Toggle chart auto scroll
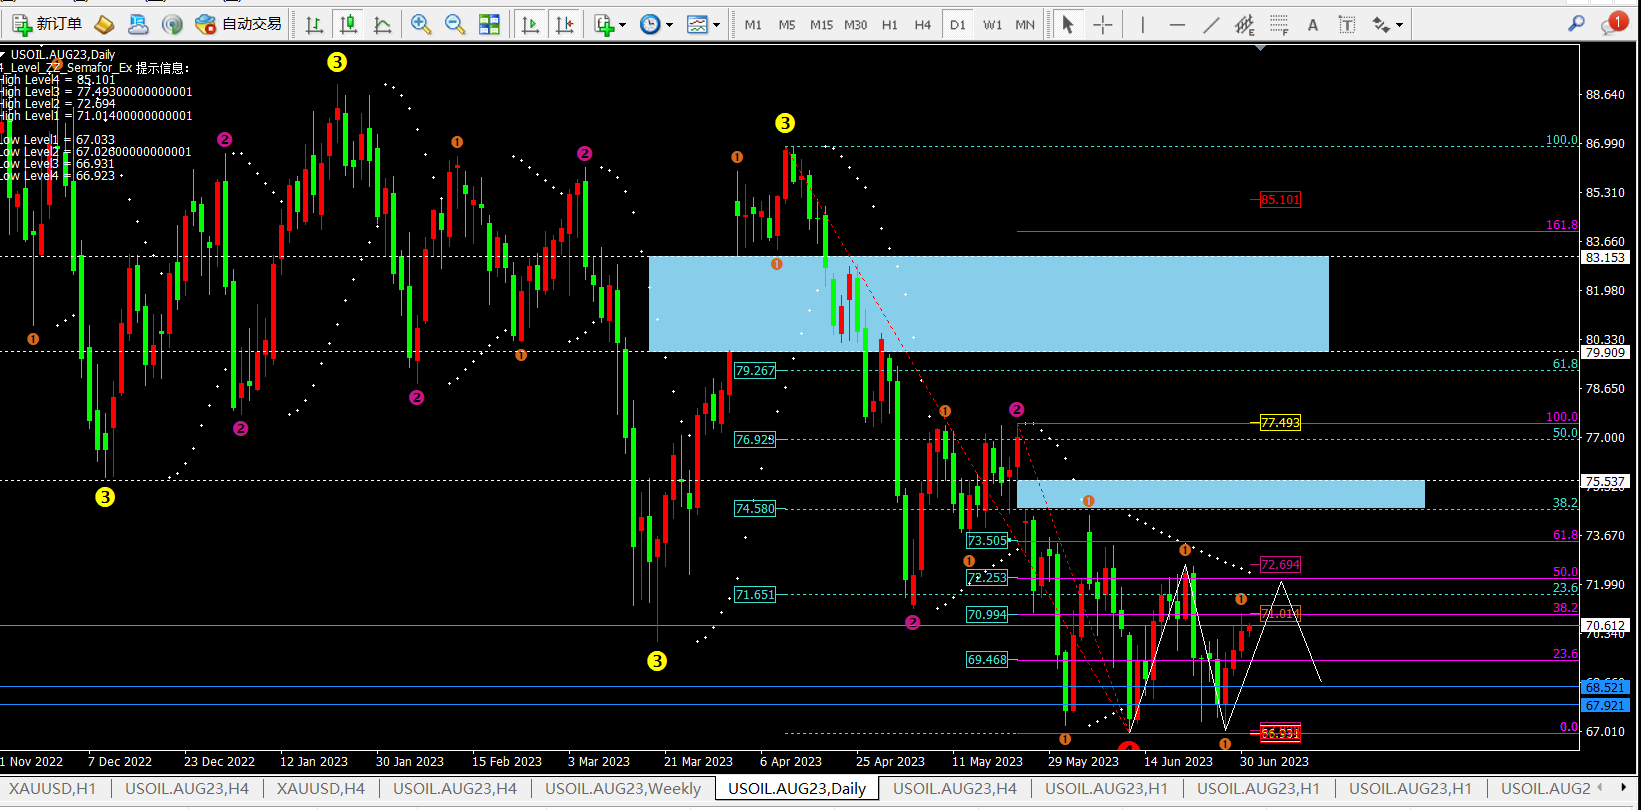The image size is (1641, 810). coord(530,24)
